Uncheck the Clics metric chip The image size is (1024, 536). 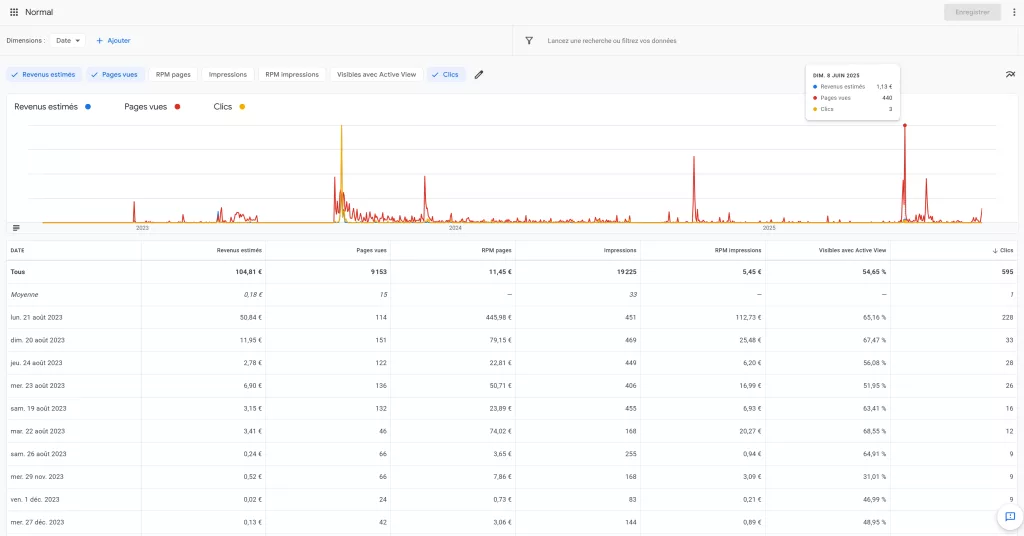445,74
